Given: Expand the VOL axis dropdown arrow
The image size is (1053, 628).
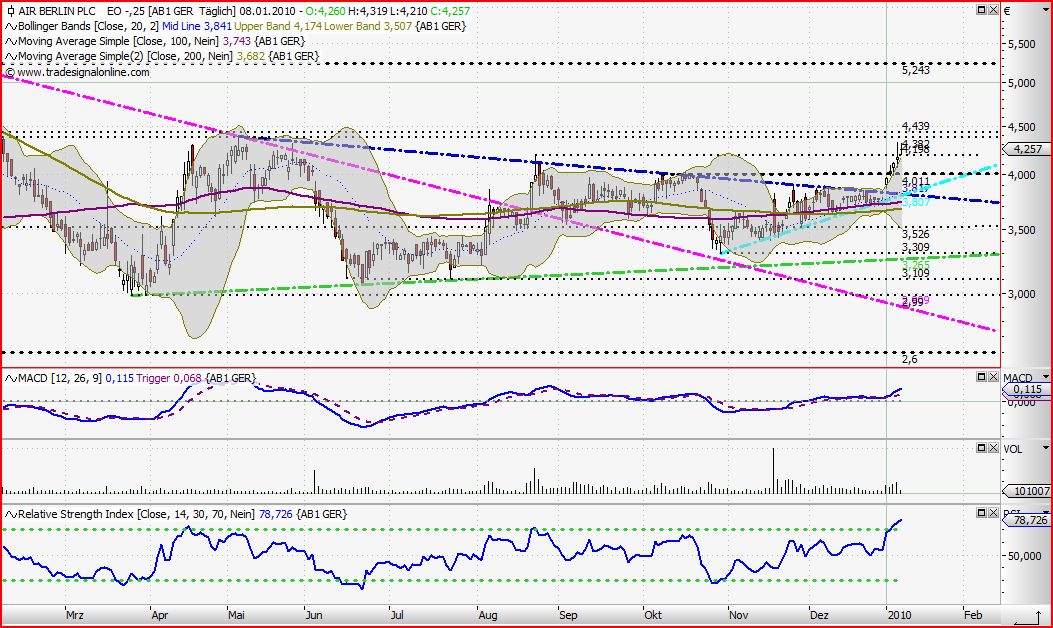Looking at the screenshot, I should click(x=1045, y=449).
